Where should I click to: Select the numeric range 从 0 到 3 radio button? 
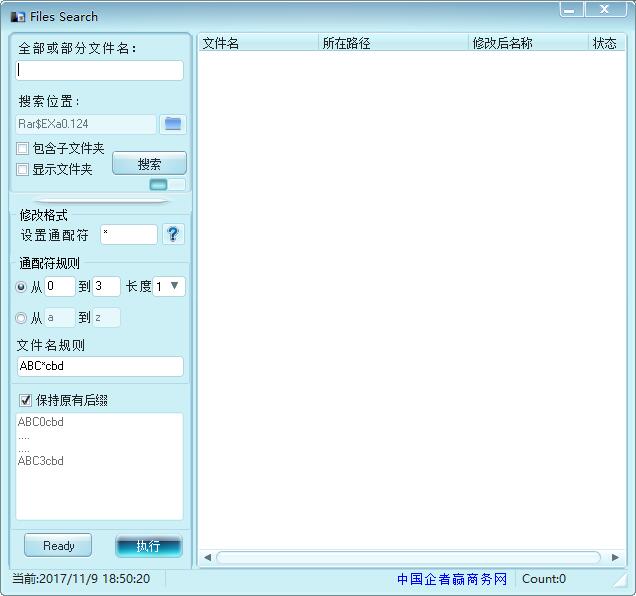(22, 287)
